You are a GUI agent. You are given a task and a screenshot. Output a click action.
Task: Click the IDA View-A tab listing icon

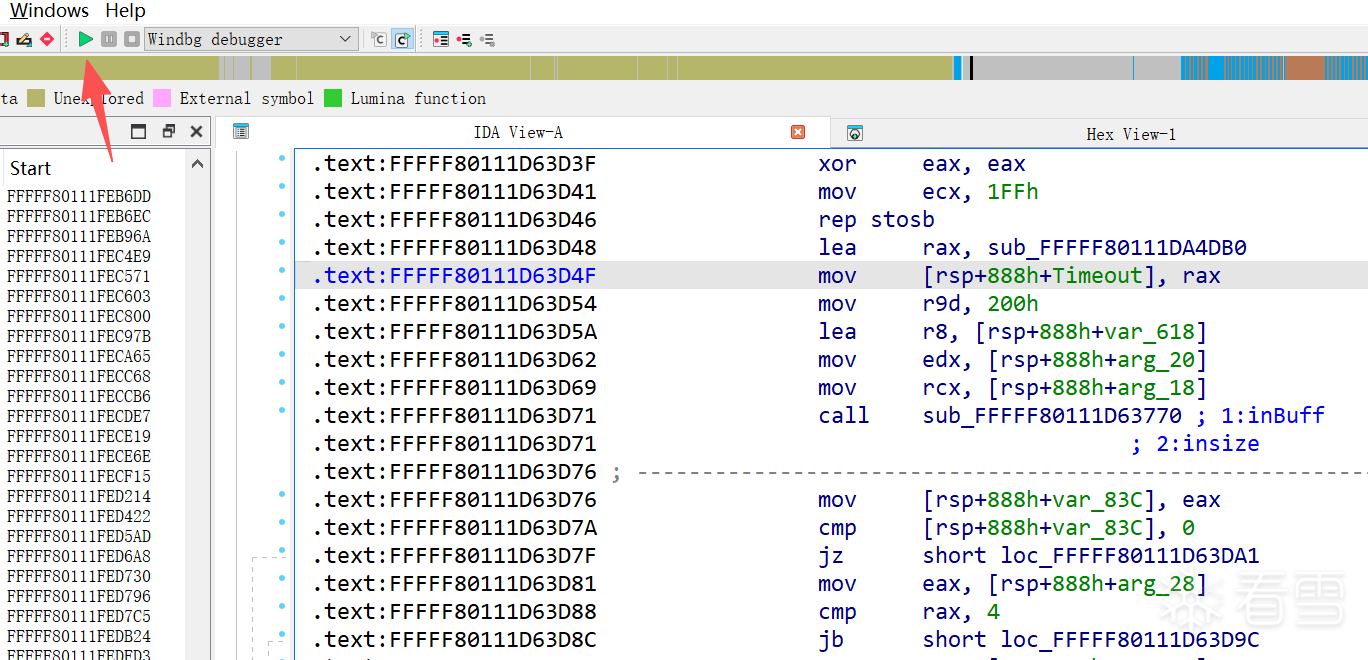pos(240,131)
